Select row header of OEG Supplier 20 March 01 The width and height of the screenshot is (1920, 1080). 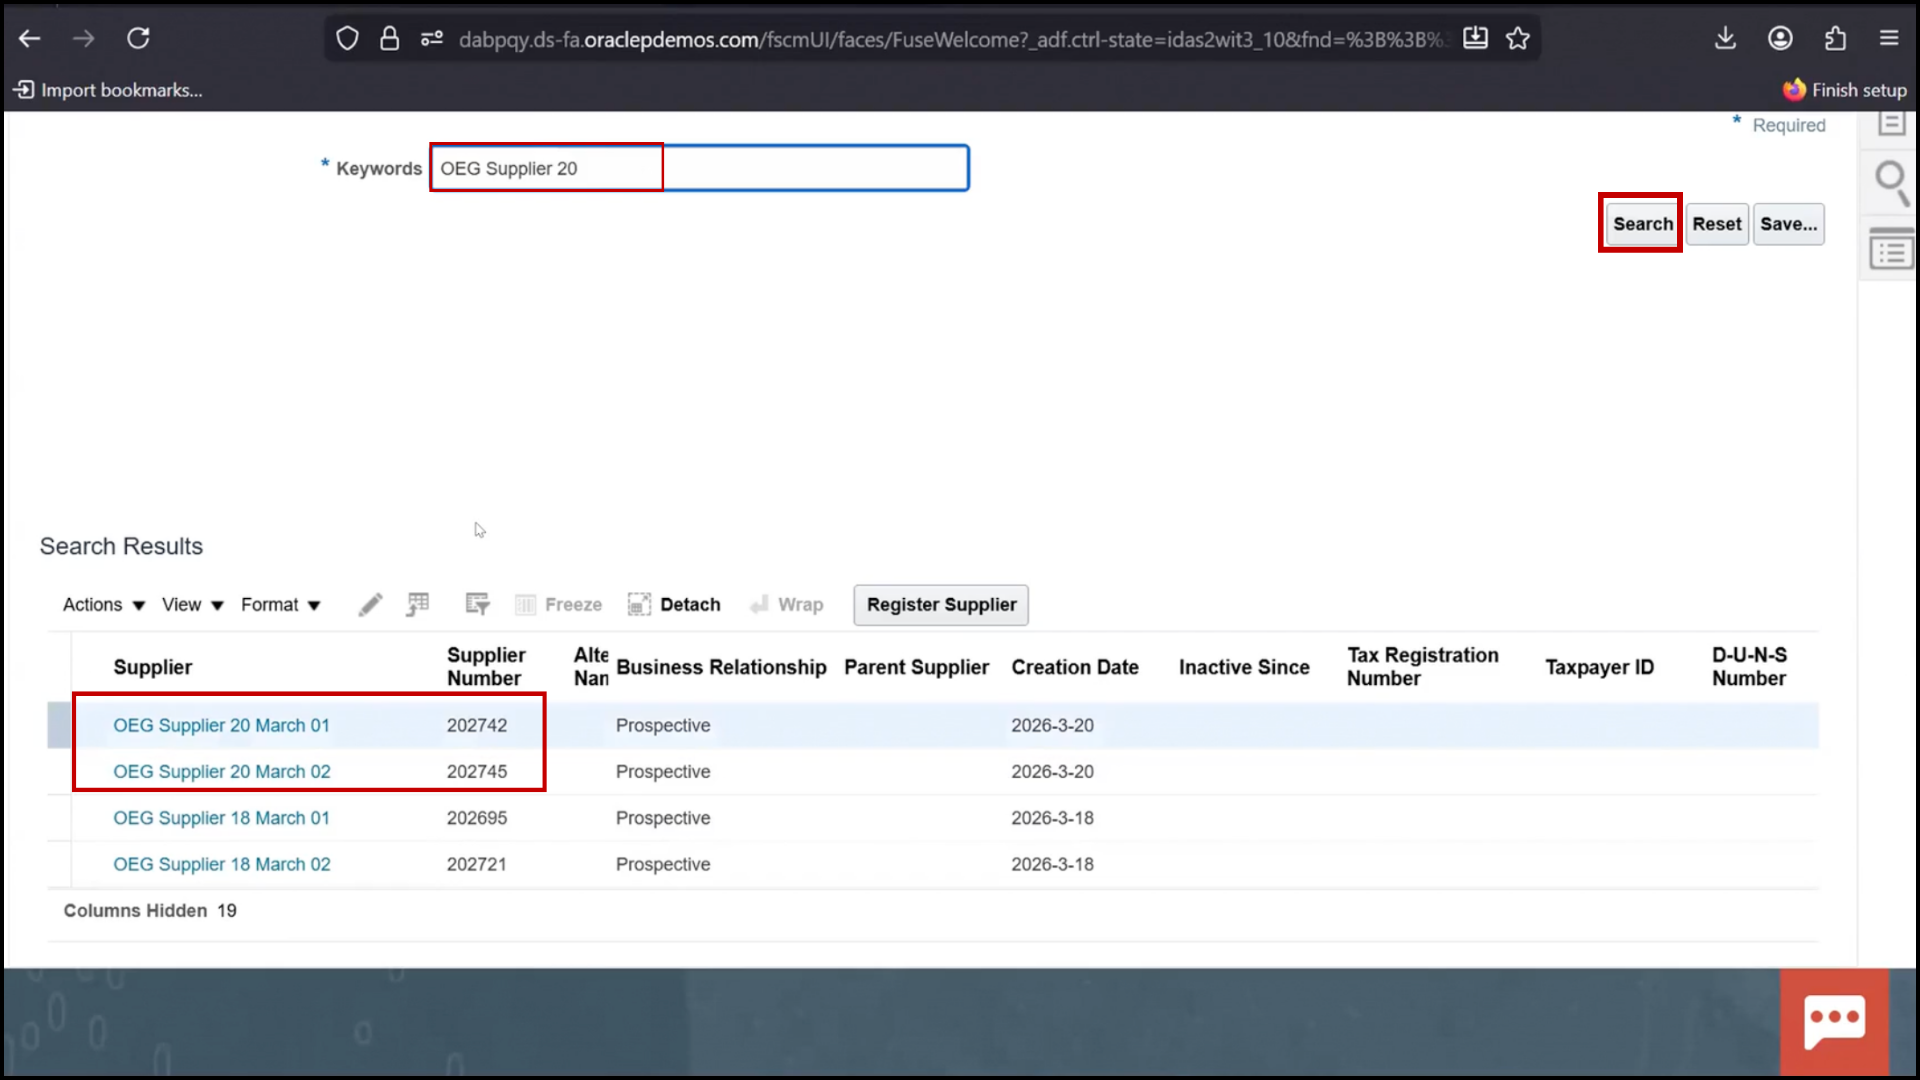click(x=59, y=725)
